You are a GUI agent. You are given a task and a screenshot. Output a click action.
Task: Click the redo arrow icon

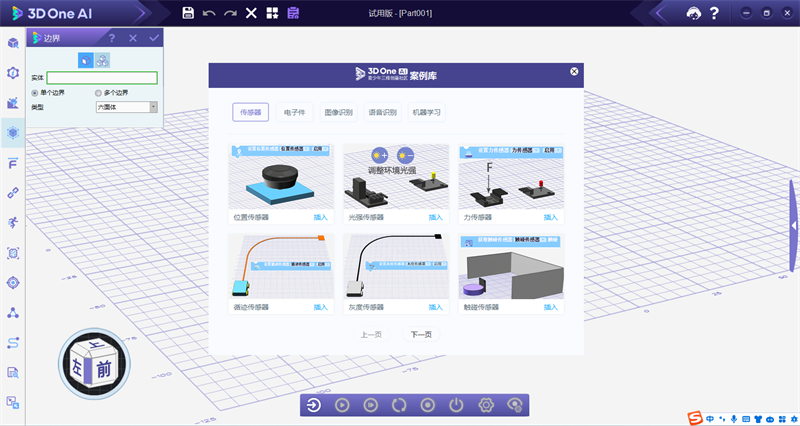pos(230,13)
